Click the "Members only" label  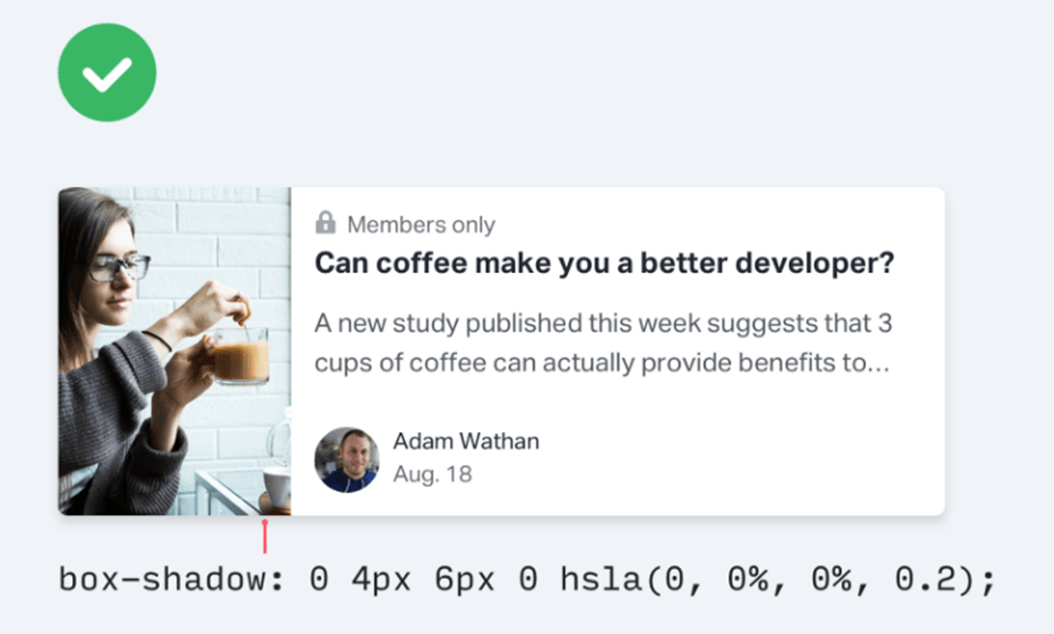point(420,225)
